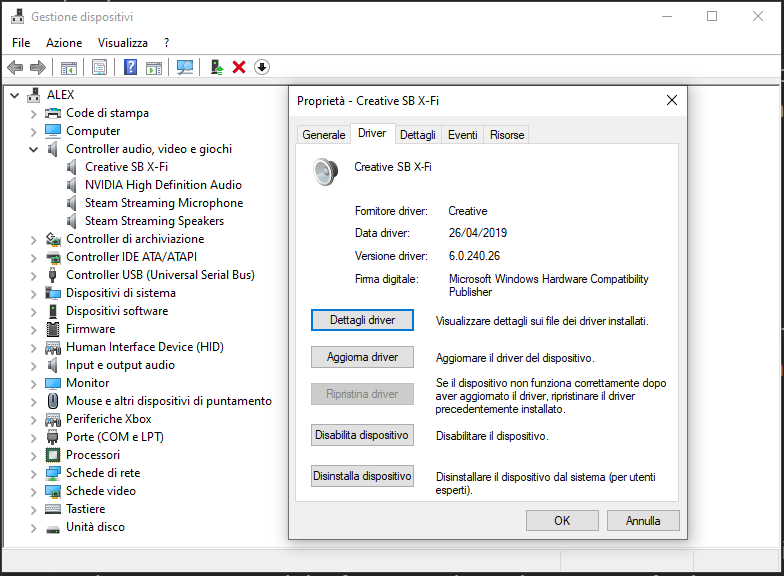Click the Computer monitor icon in tree
The image size is (784, 576).
(x=53, y=131)
